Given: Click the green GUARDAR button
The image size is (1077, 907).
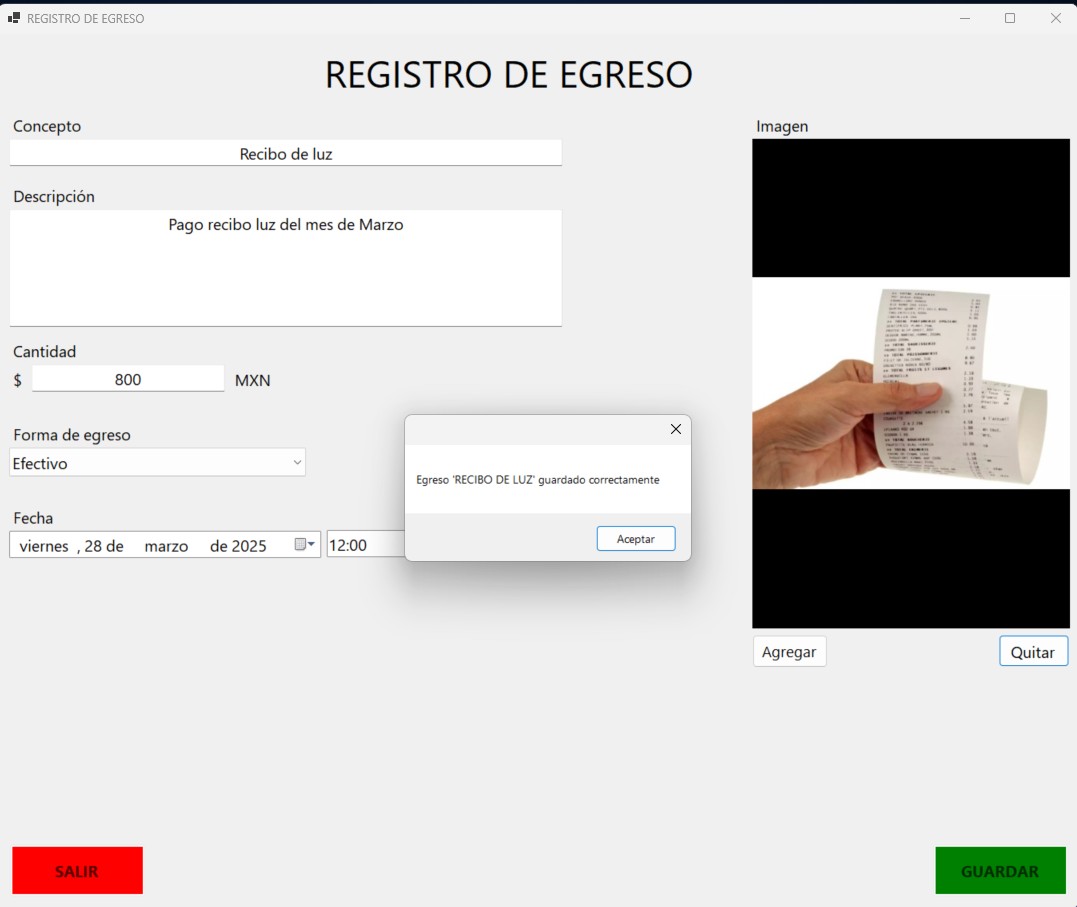Looking at the screenshot, I should tap(999, 871).
